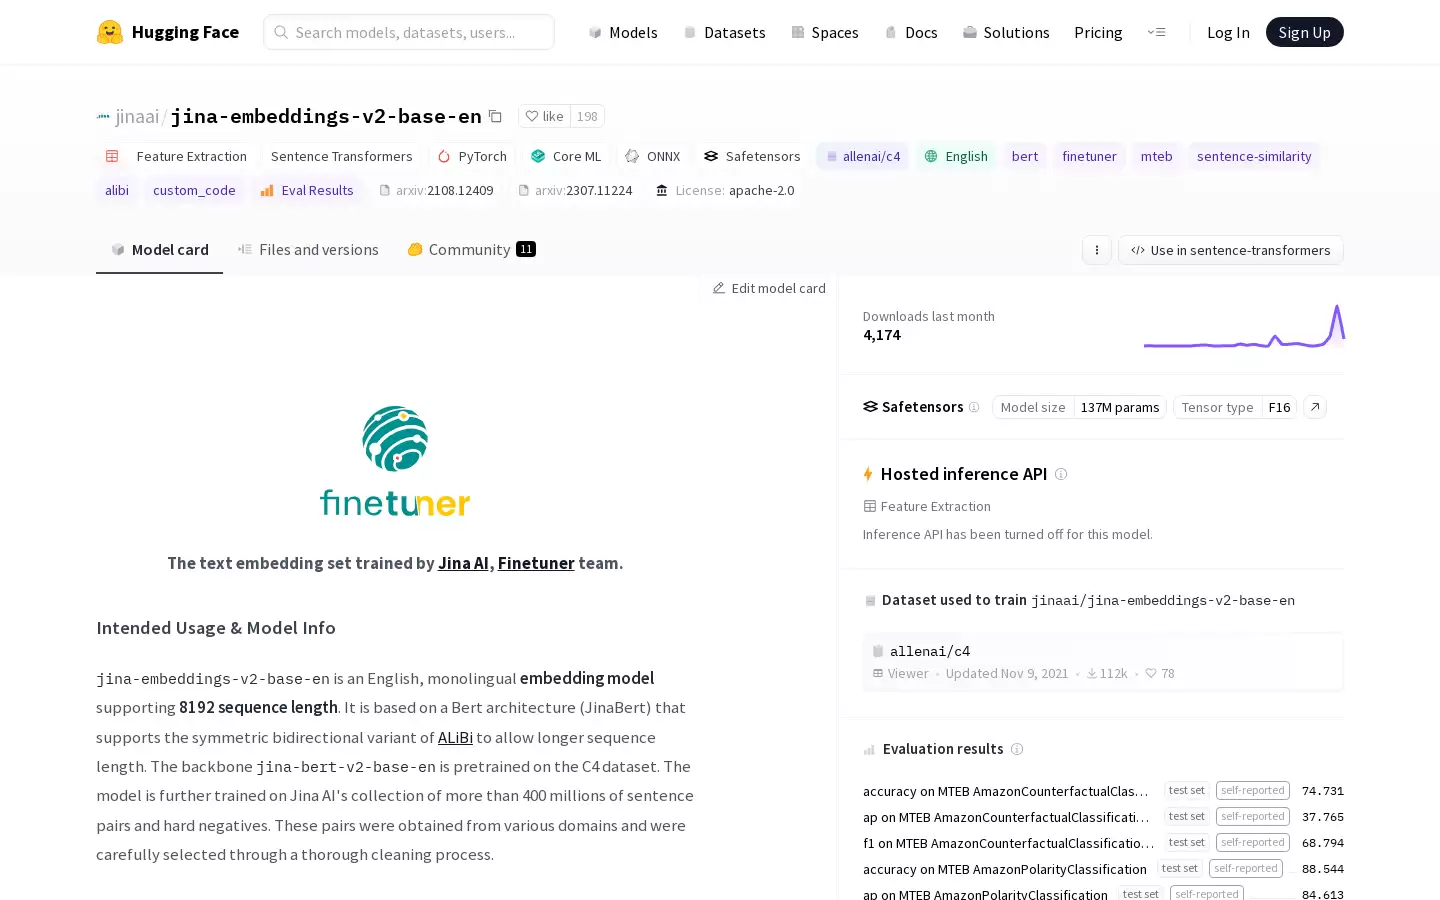Image resolution: width=1440 pixels, height=900 pixels.
Task: Select the Model card tab
Action: tap(160, 250)
